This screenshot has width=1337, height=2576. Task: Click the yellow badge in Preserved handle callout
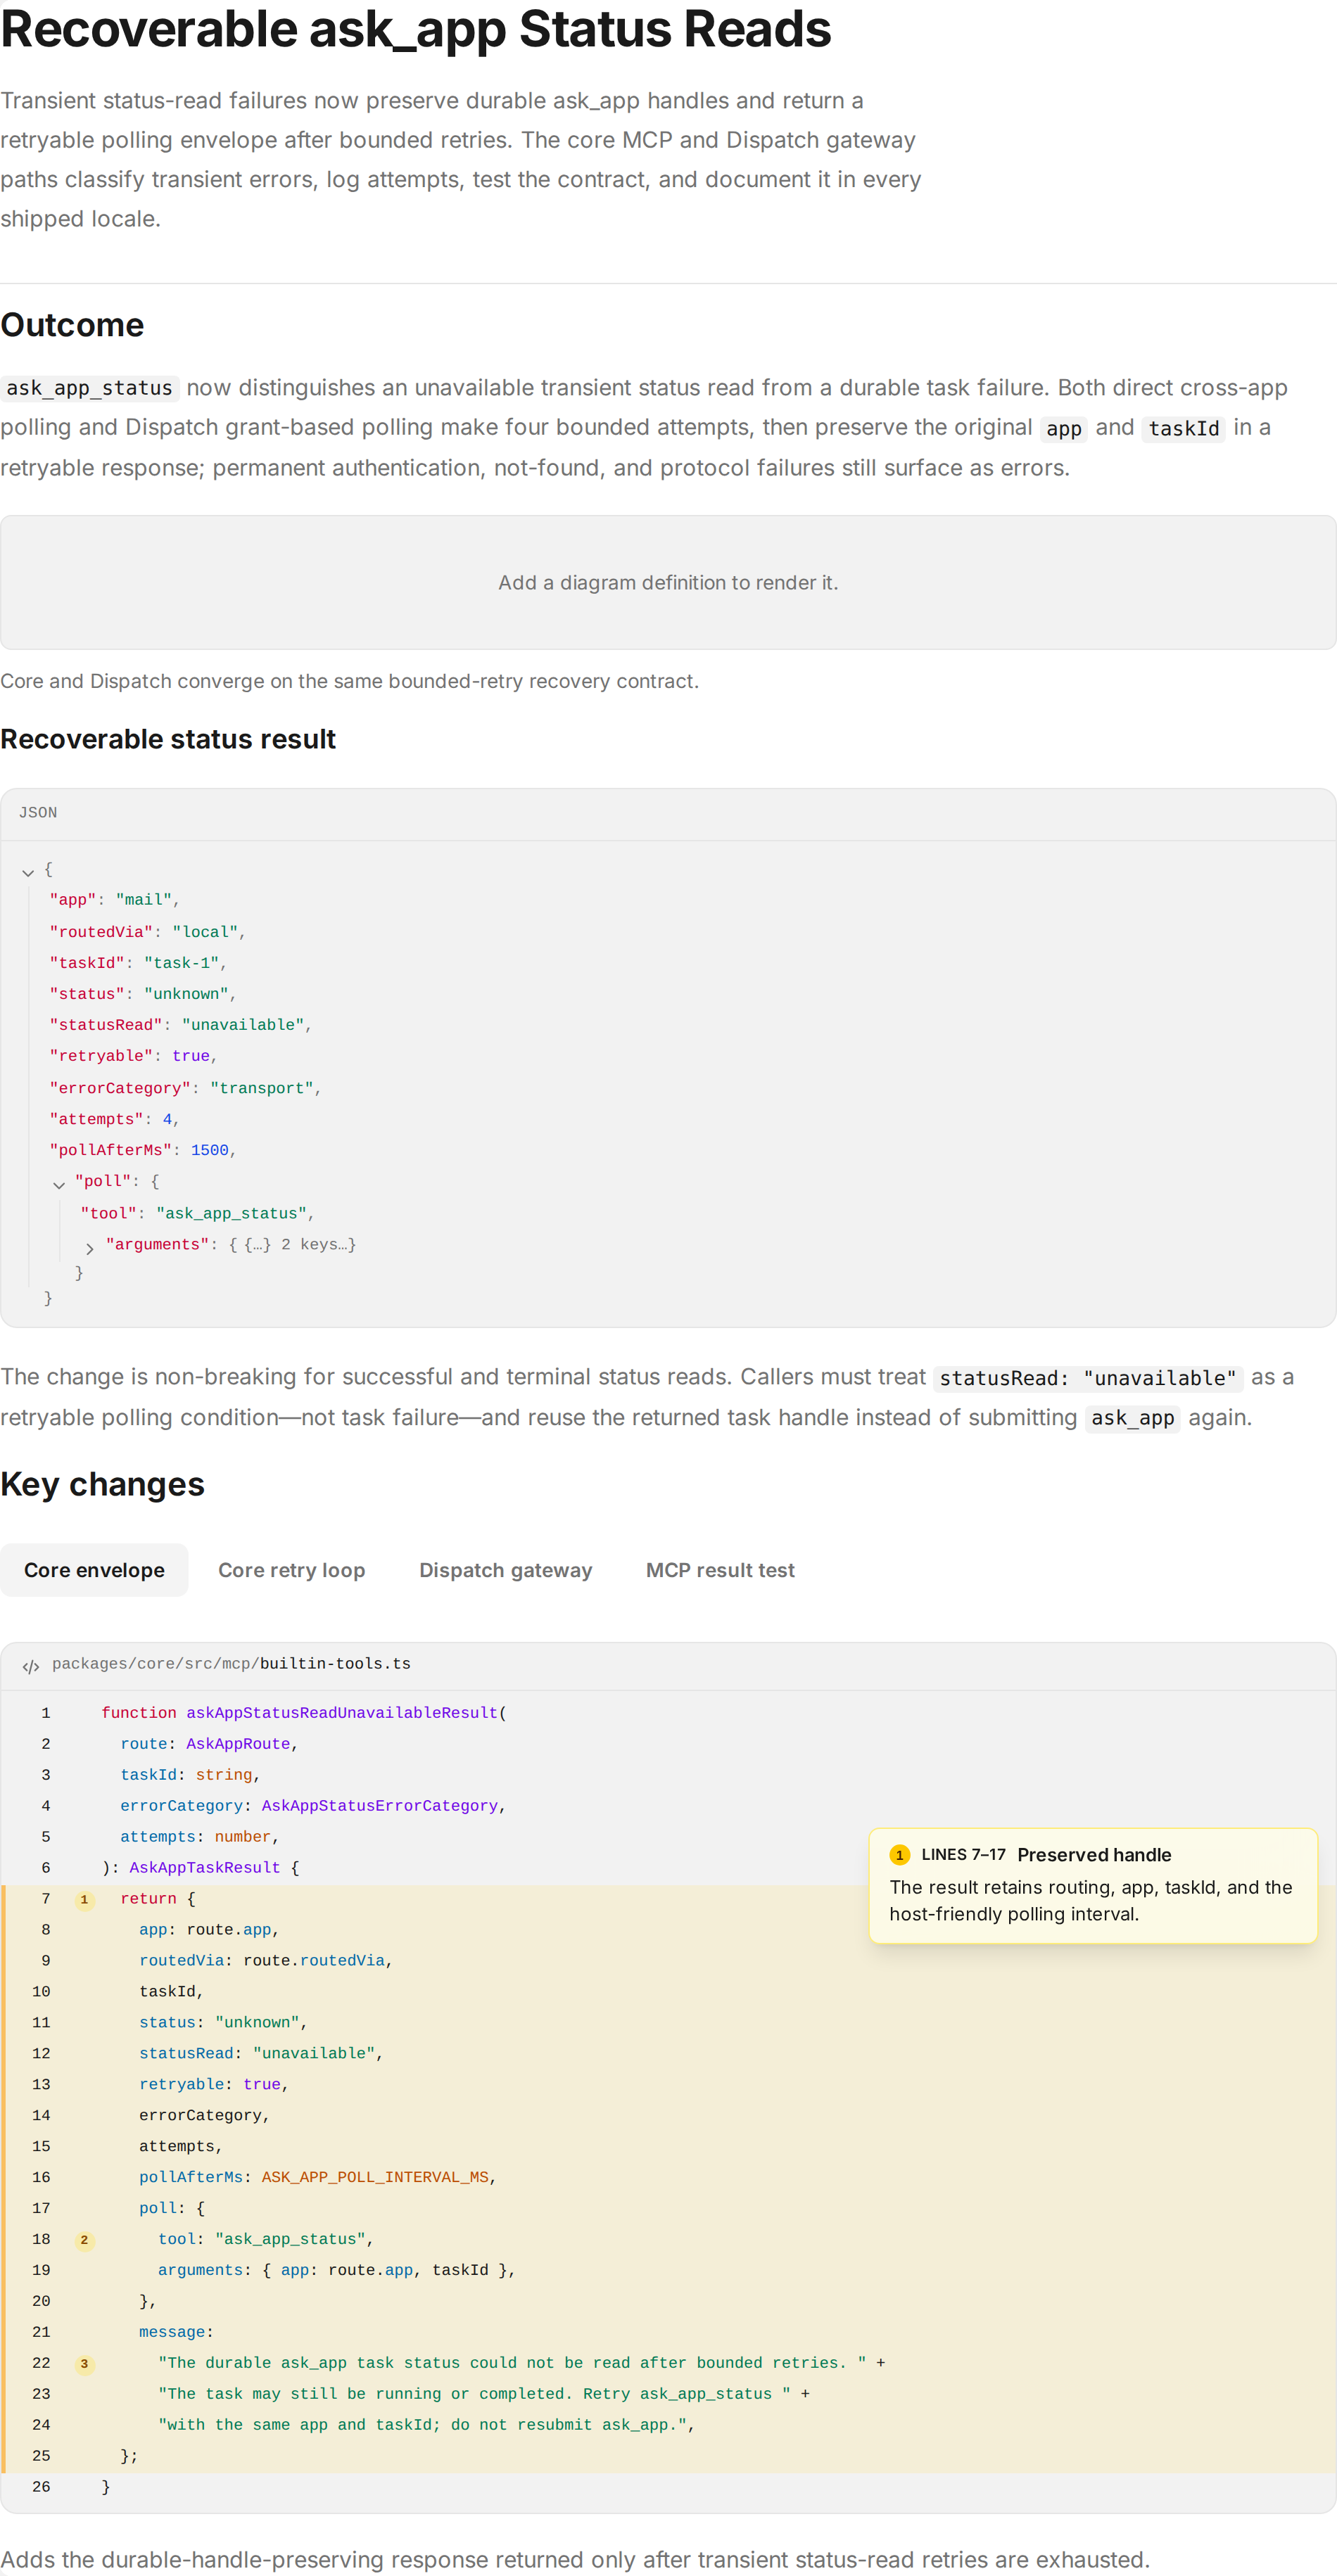click(x=899, y=1855)
